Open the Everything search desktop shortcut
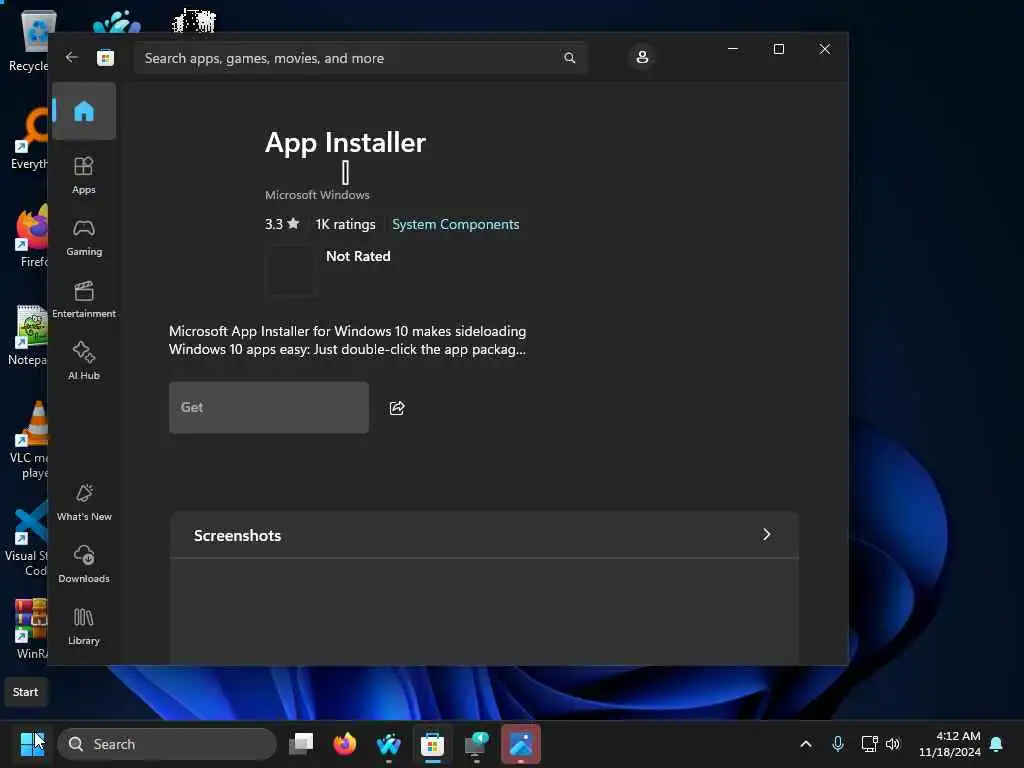This screenshot has width=1024, height=768. [29, 139]
